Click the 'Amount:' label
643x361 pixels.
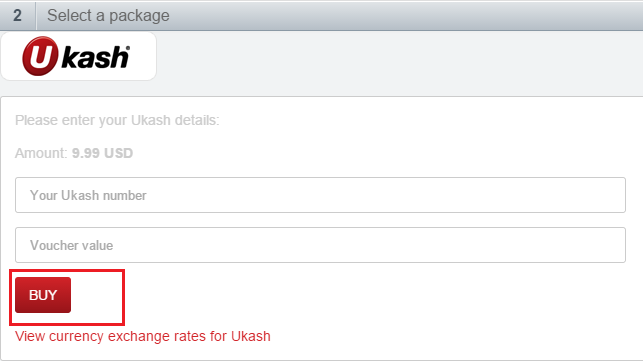coord(41,153)
